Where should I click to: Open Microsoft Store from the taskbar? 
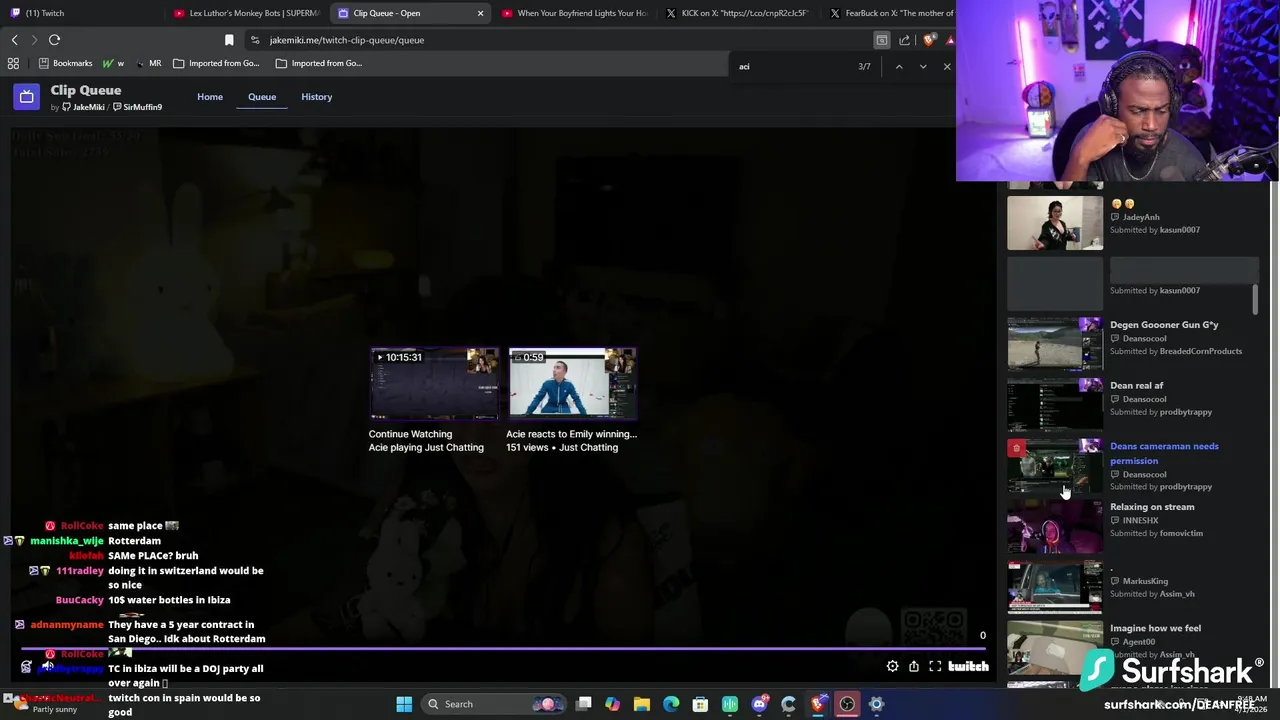[x=700, y=704]
